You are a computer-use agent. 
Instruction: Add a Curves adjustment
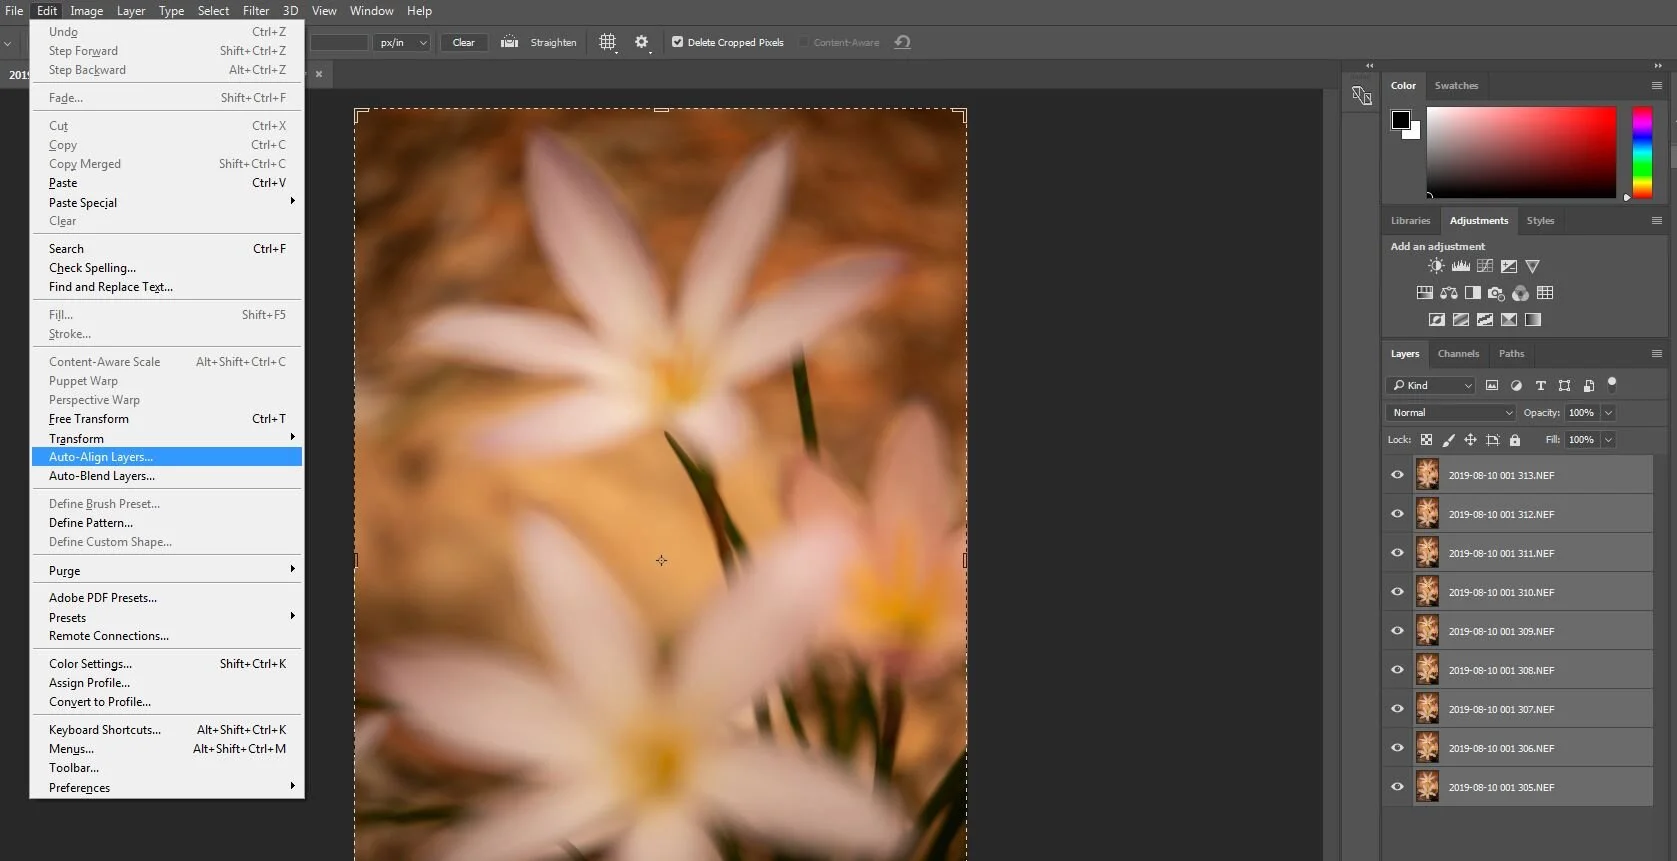pos(1484,266)
